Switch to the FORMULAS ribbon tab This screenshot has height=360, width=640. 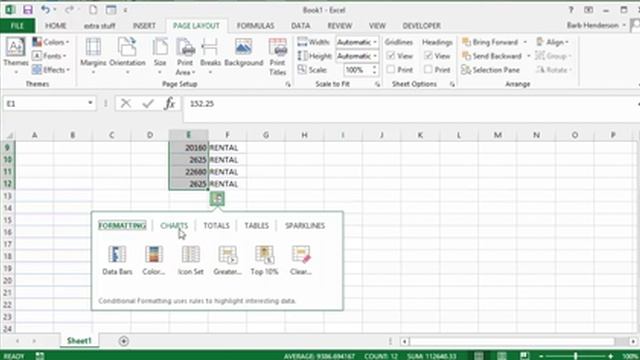pyautogui.click(x=256, y=26)
